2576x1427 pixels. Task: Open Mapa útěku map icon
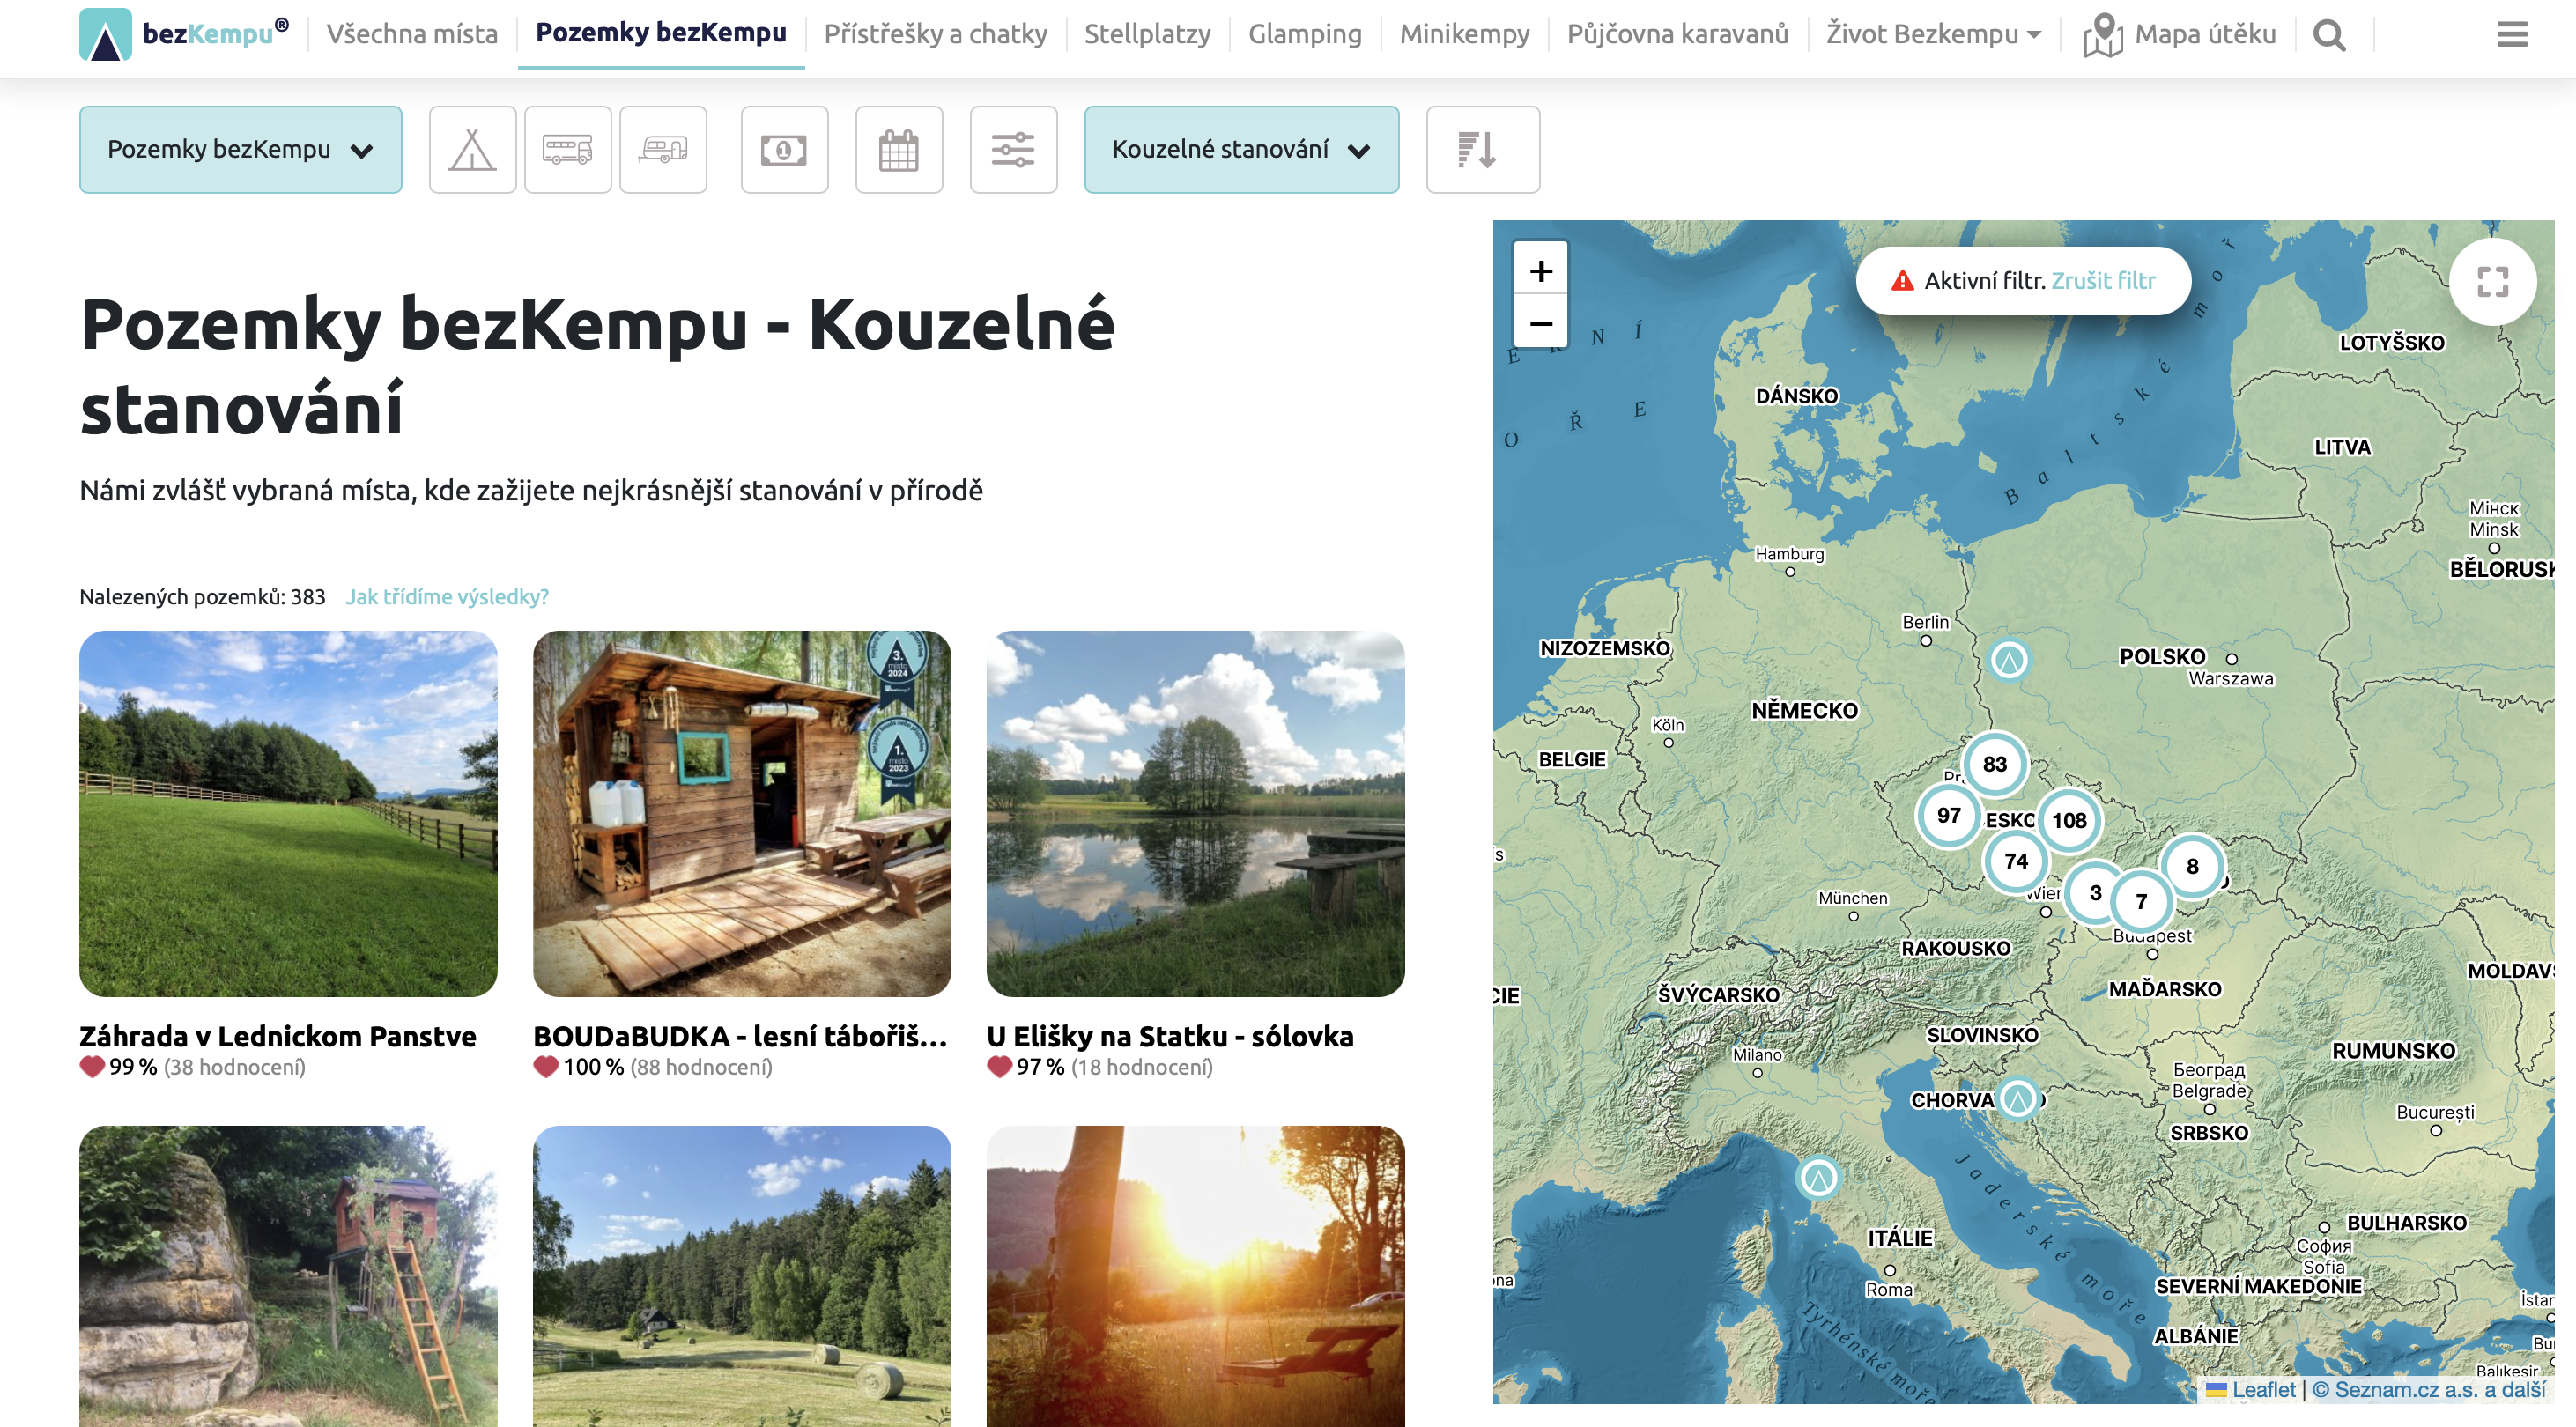coord(2180,35)
